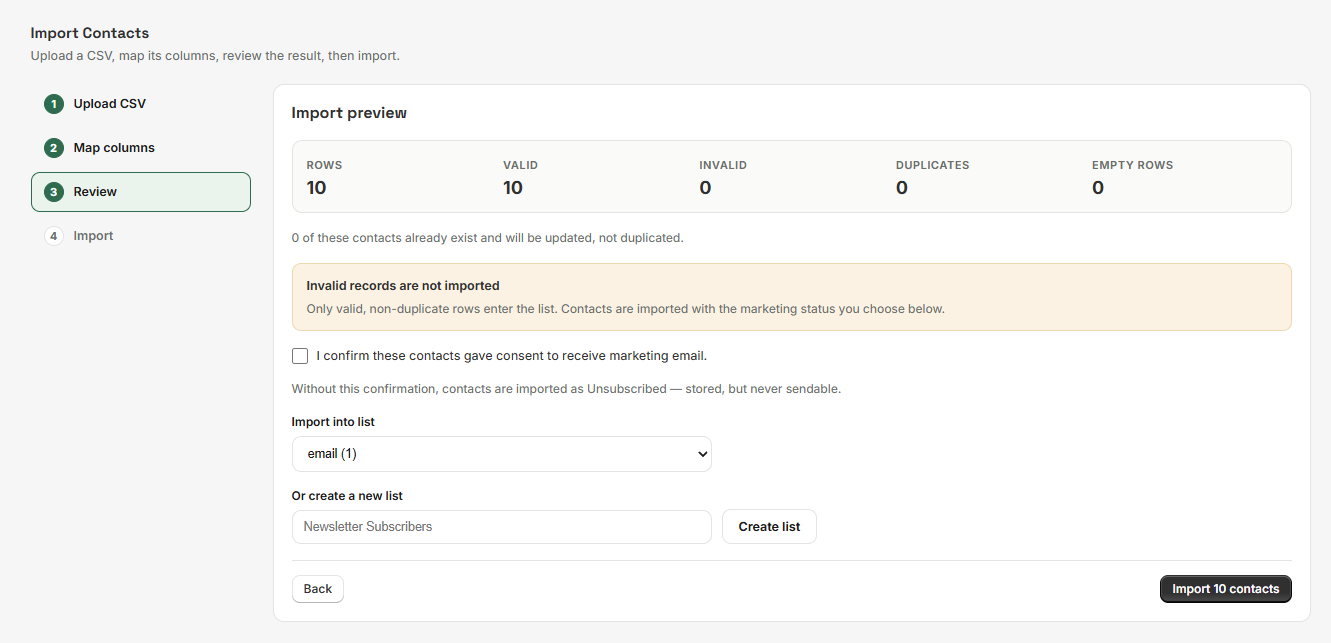
Task: Click the ROWS count stat
Action: tap(316, 188)
